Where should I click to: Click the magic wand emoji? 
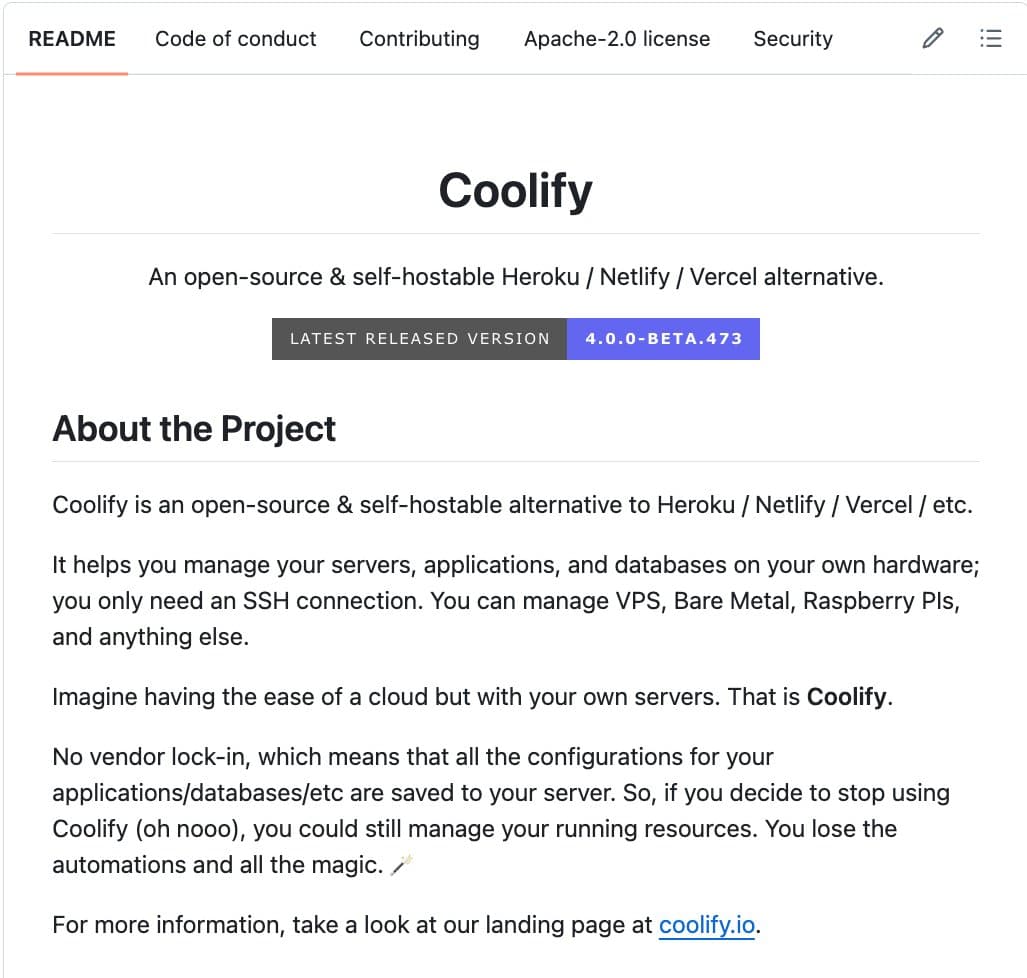click(399, 865)
